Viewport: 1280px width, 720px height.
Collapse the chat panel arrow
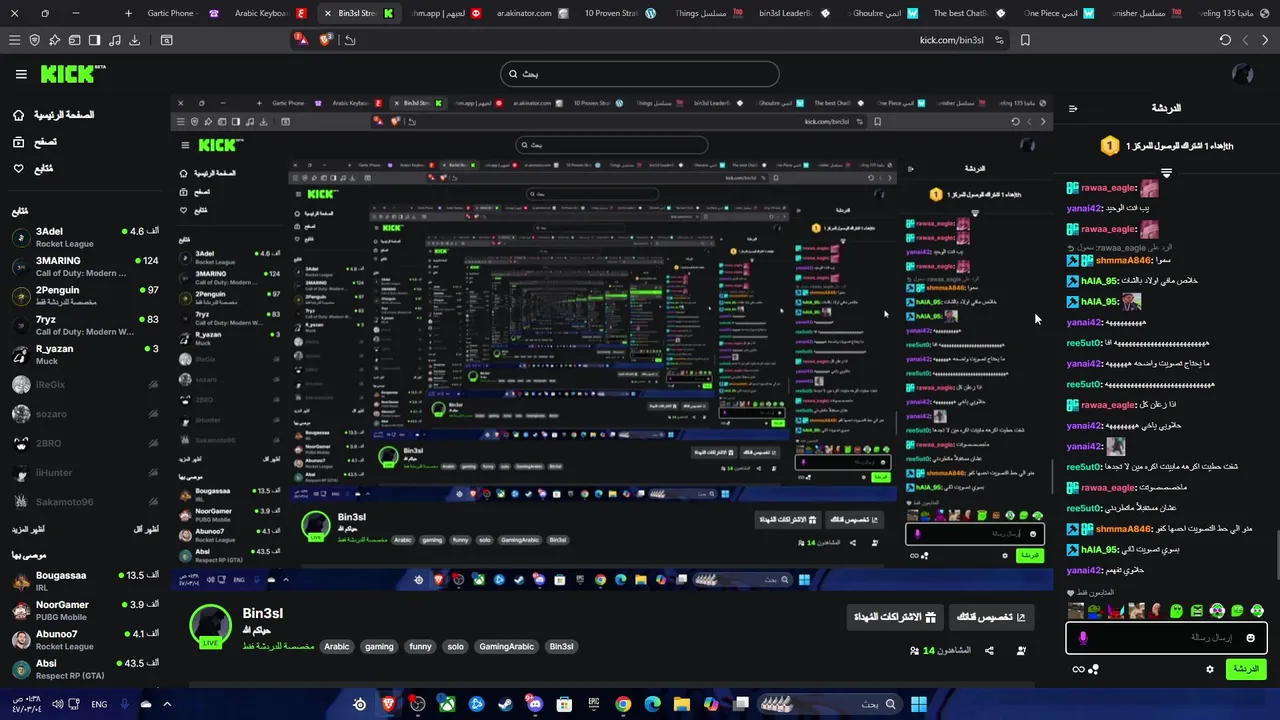point(1073,108)
